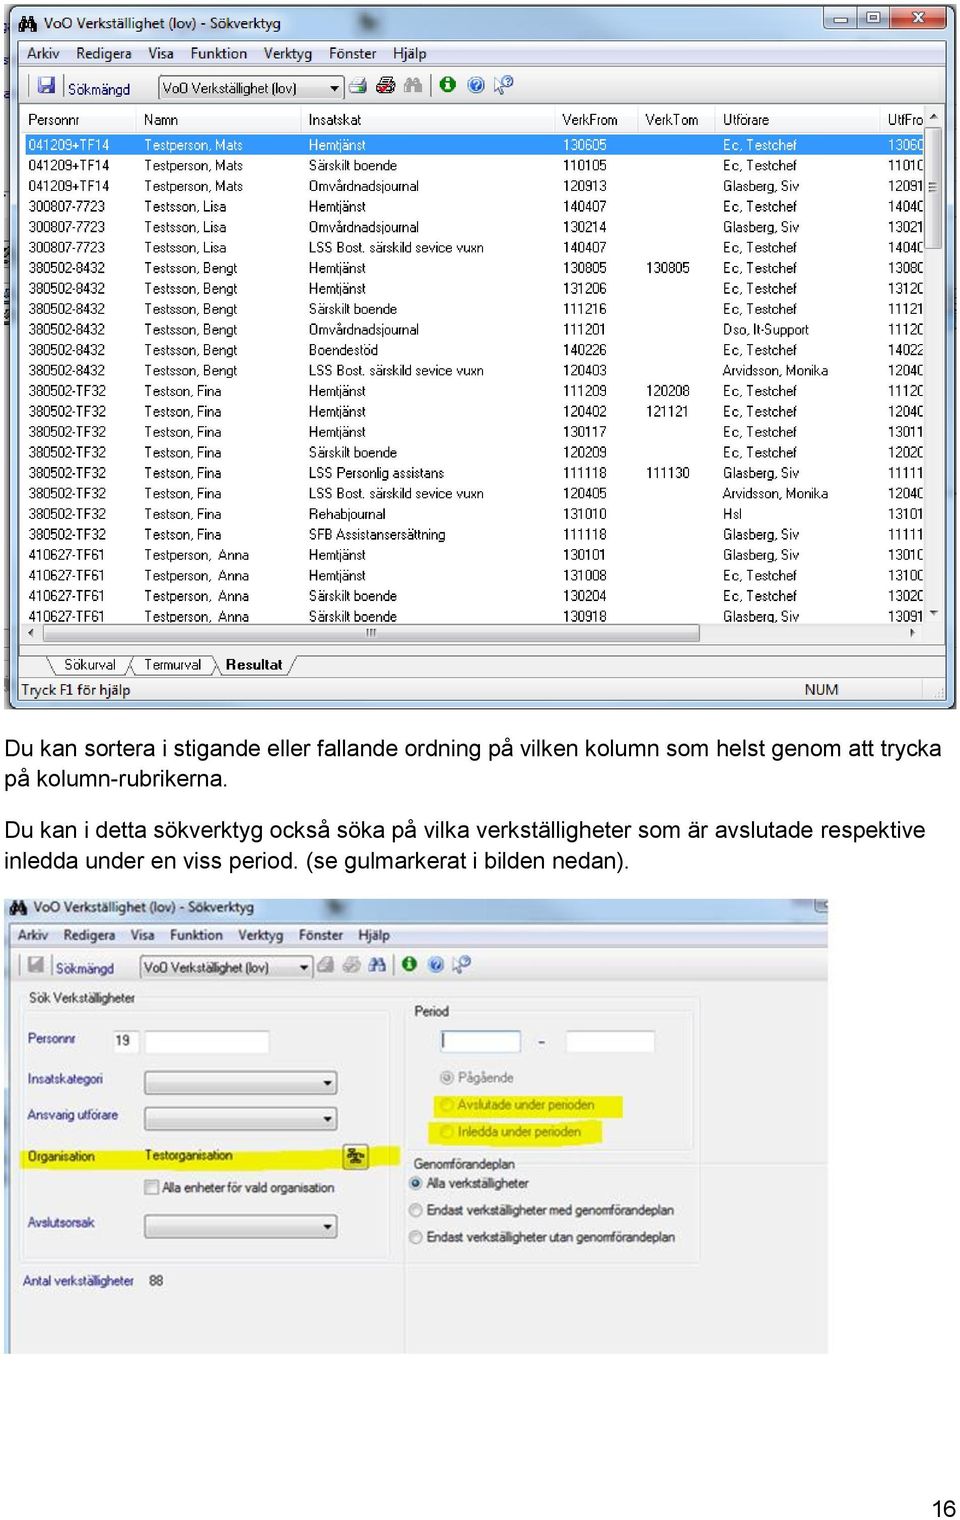Screen dimensions: 960x1520
Task: Click the blue binoculars search icon in search form window
Action: [x=377, y=965]
